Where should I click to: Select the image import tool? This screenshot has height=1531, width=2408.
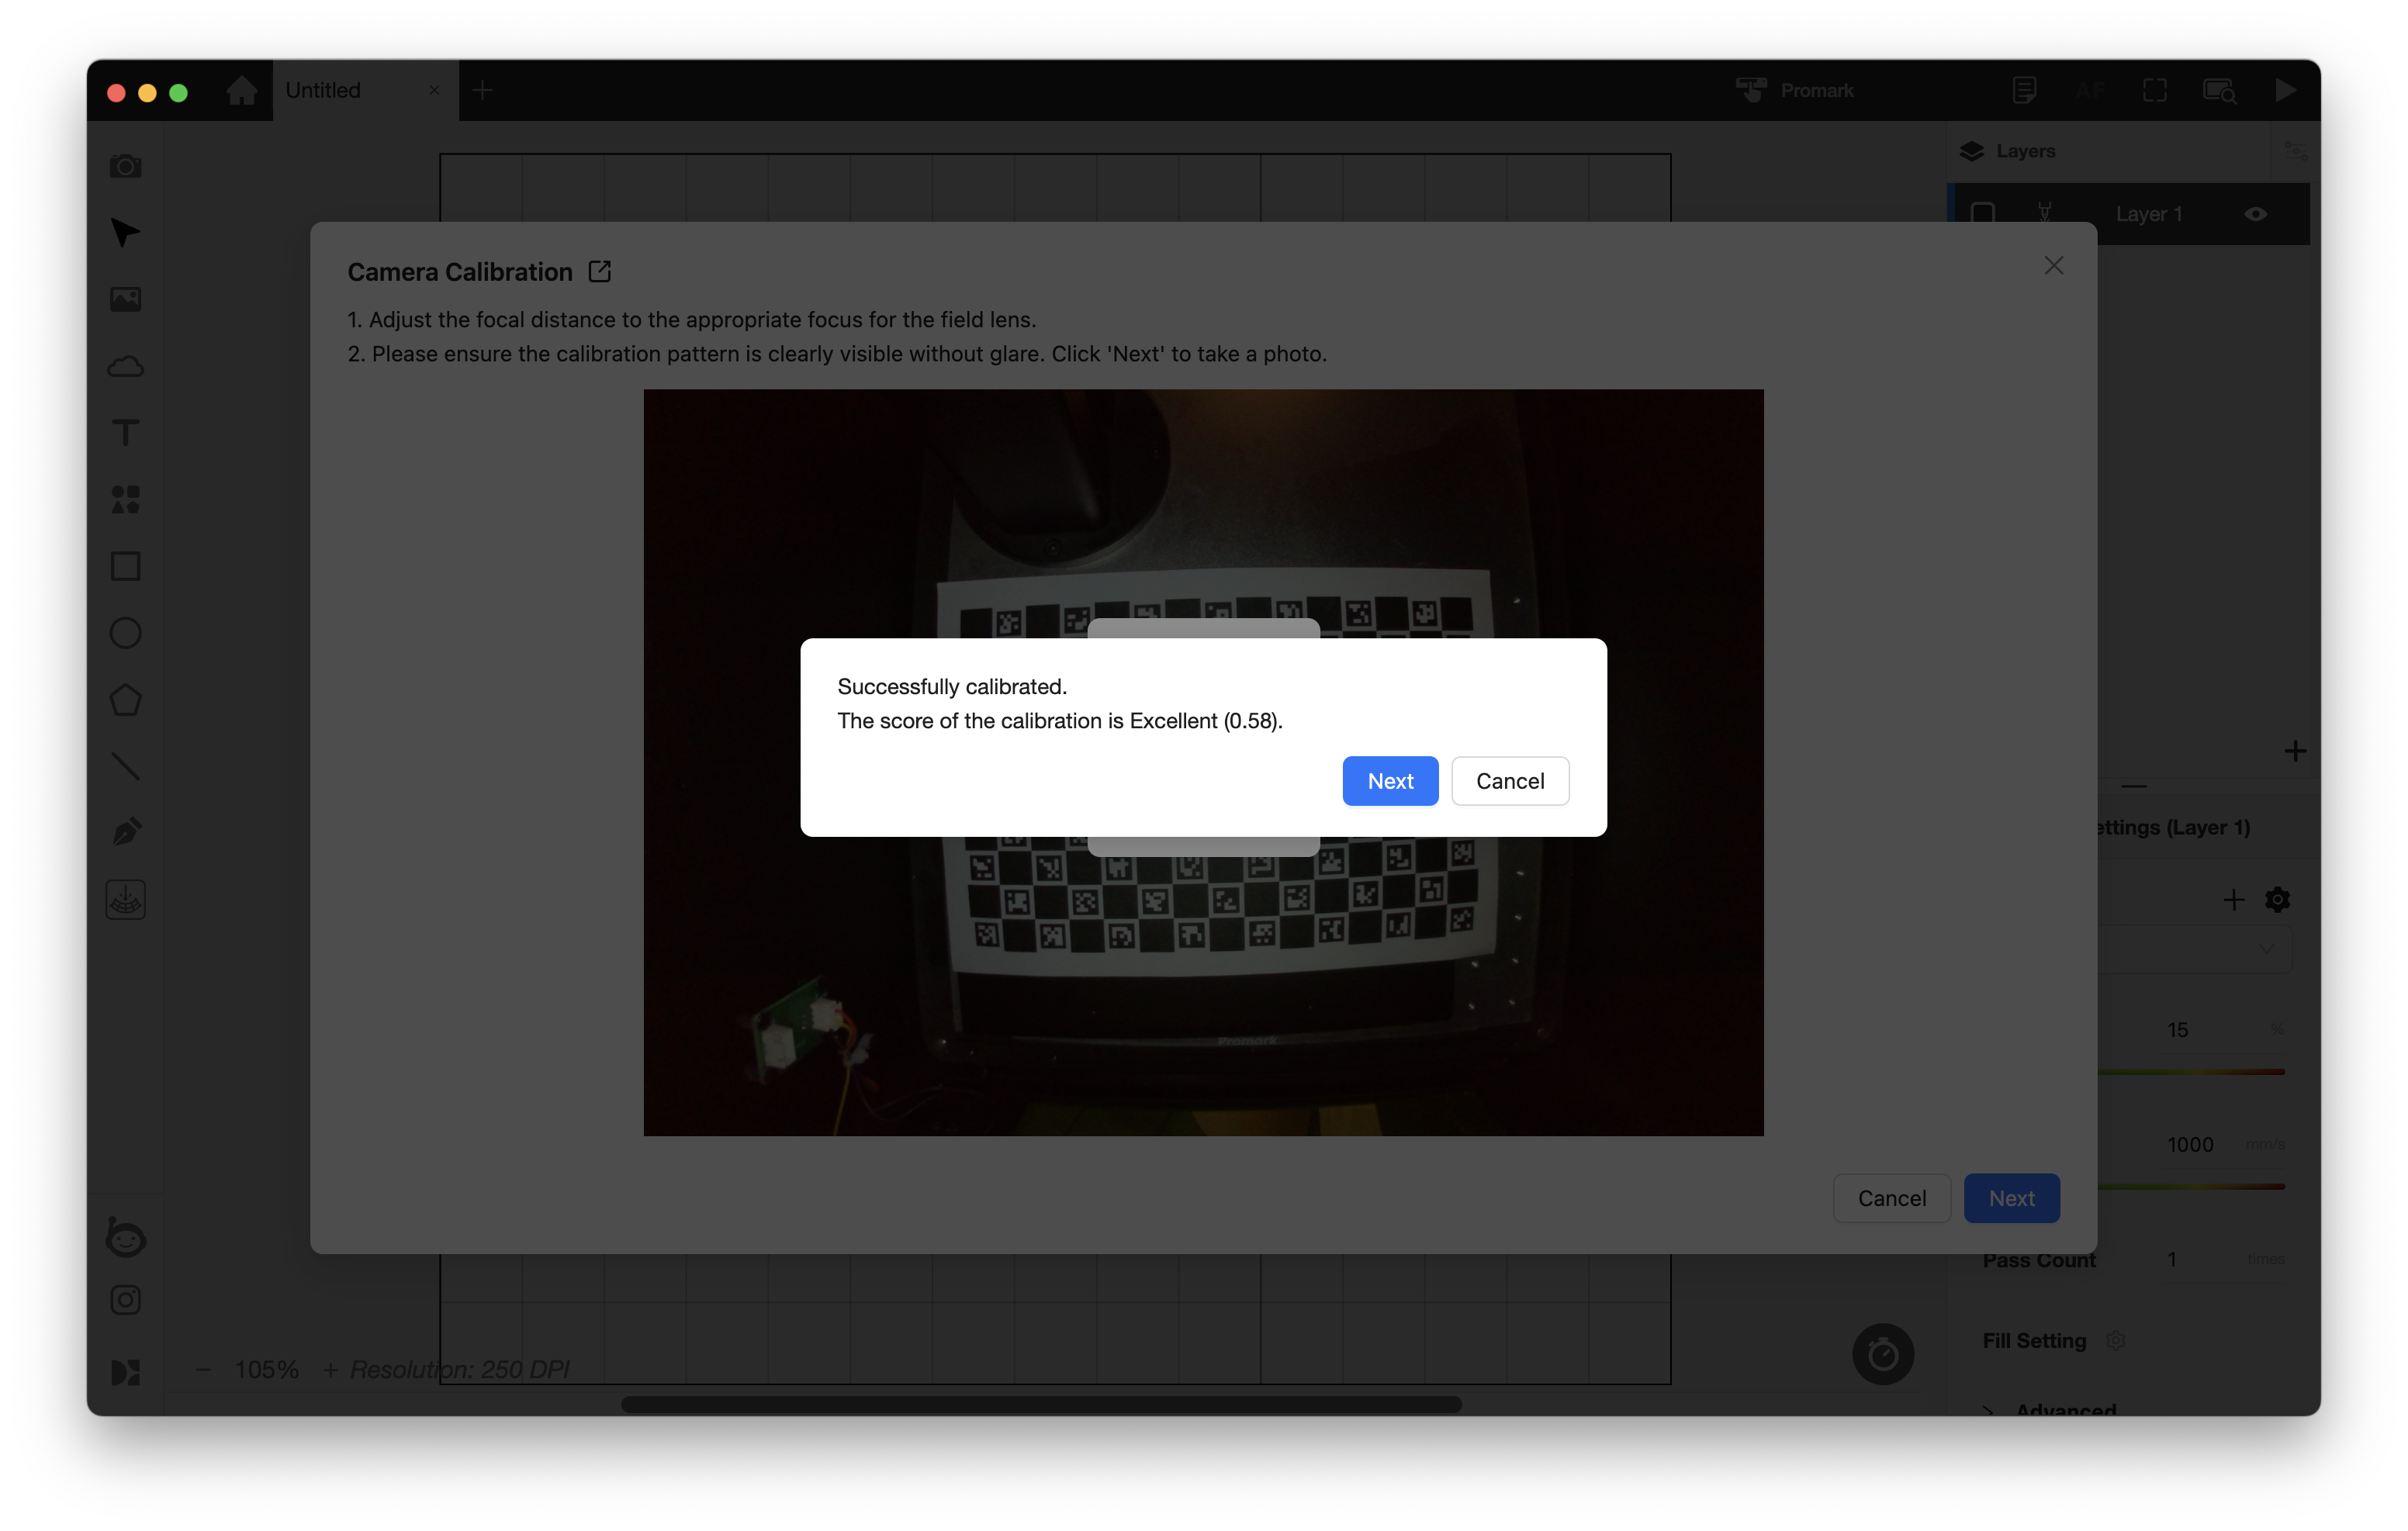125,299
